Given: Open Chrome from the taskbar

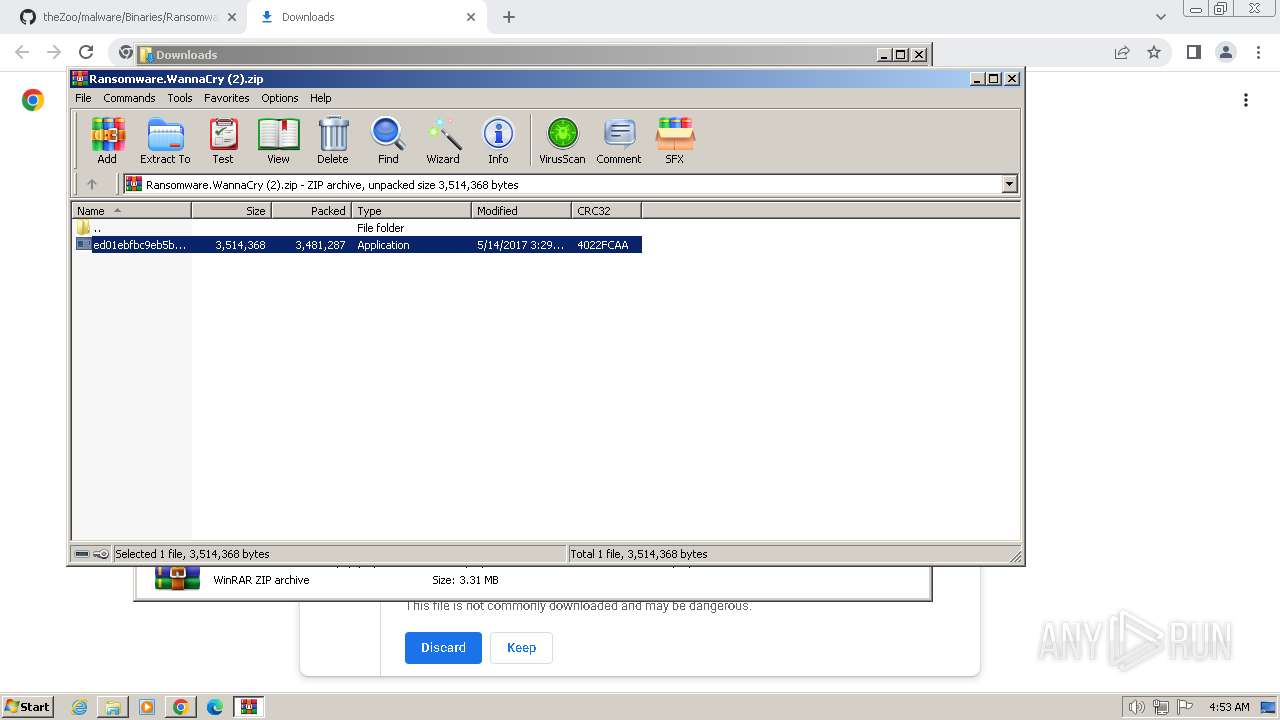Looking at the screenshot, I should coord(180,707).
